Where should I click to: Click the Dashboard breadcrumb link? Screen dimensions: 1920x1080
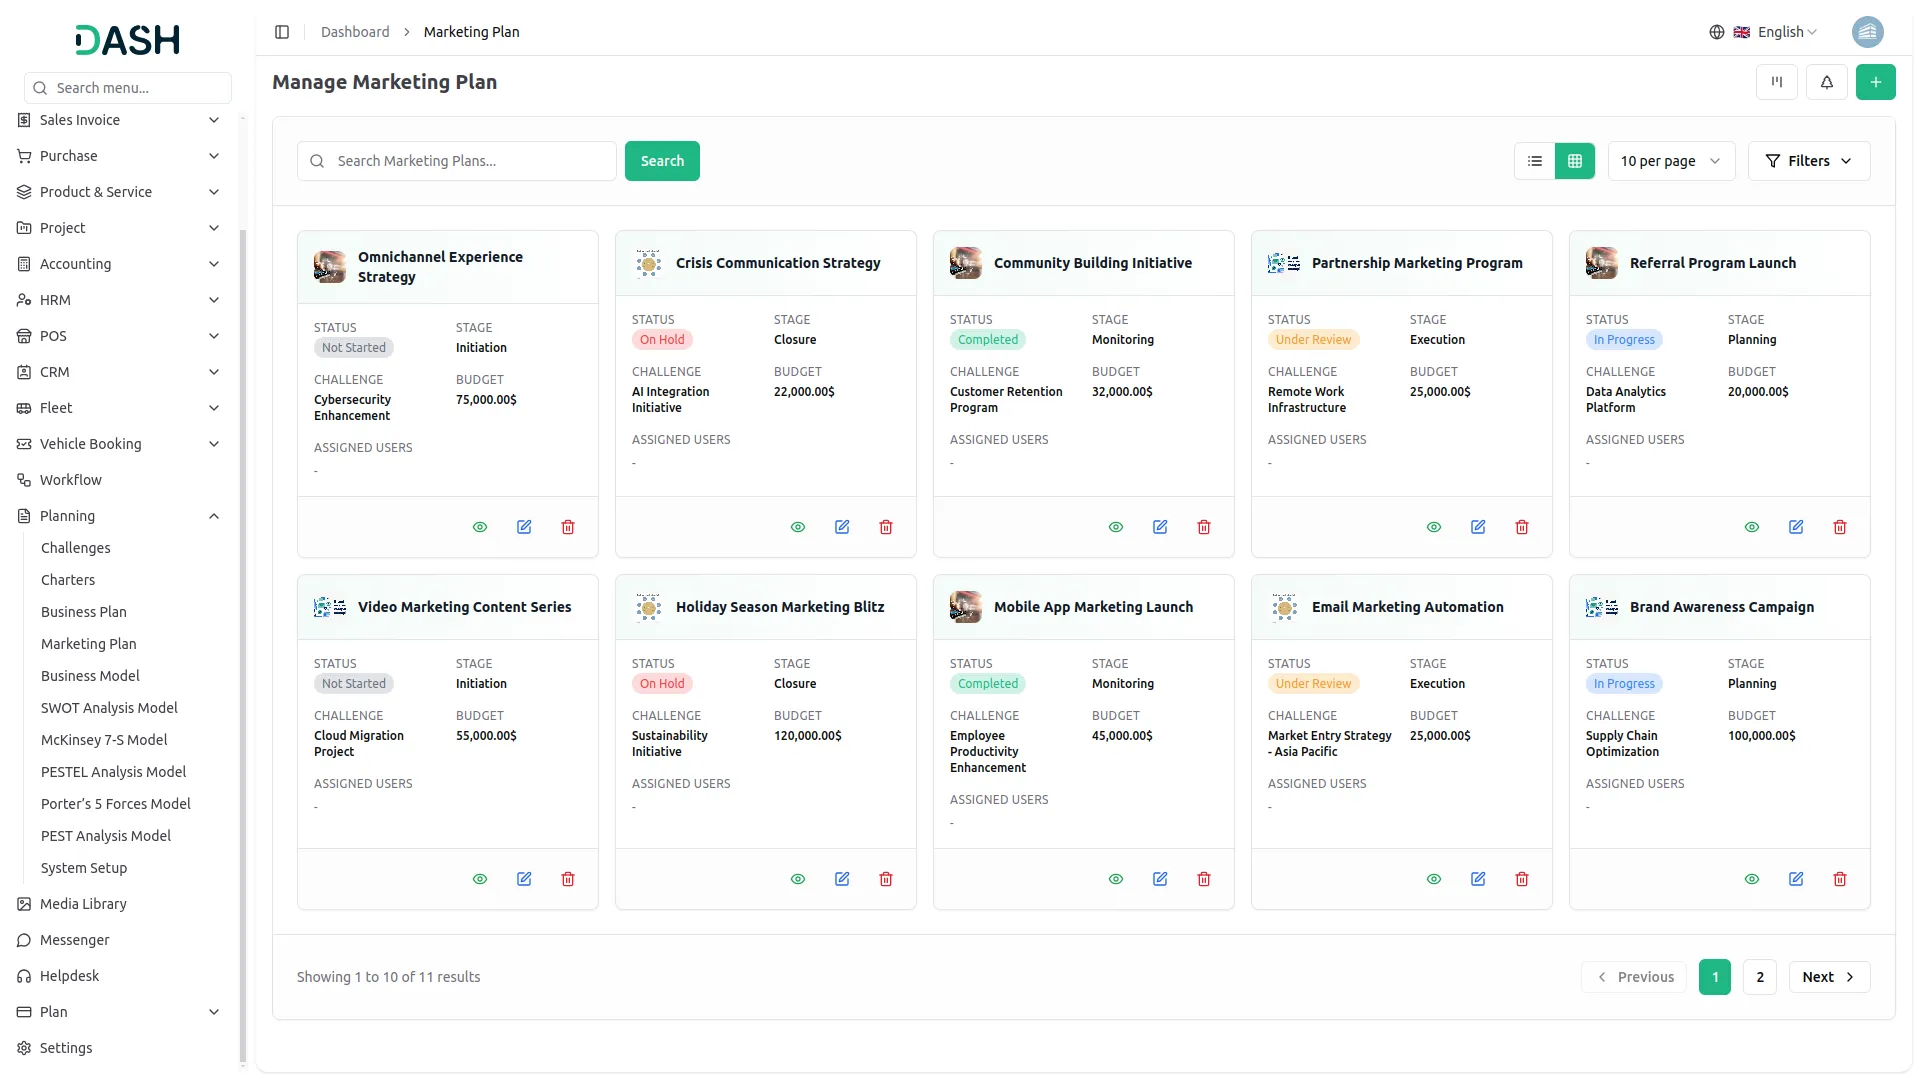(x=355, y=32)
